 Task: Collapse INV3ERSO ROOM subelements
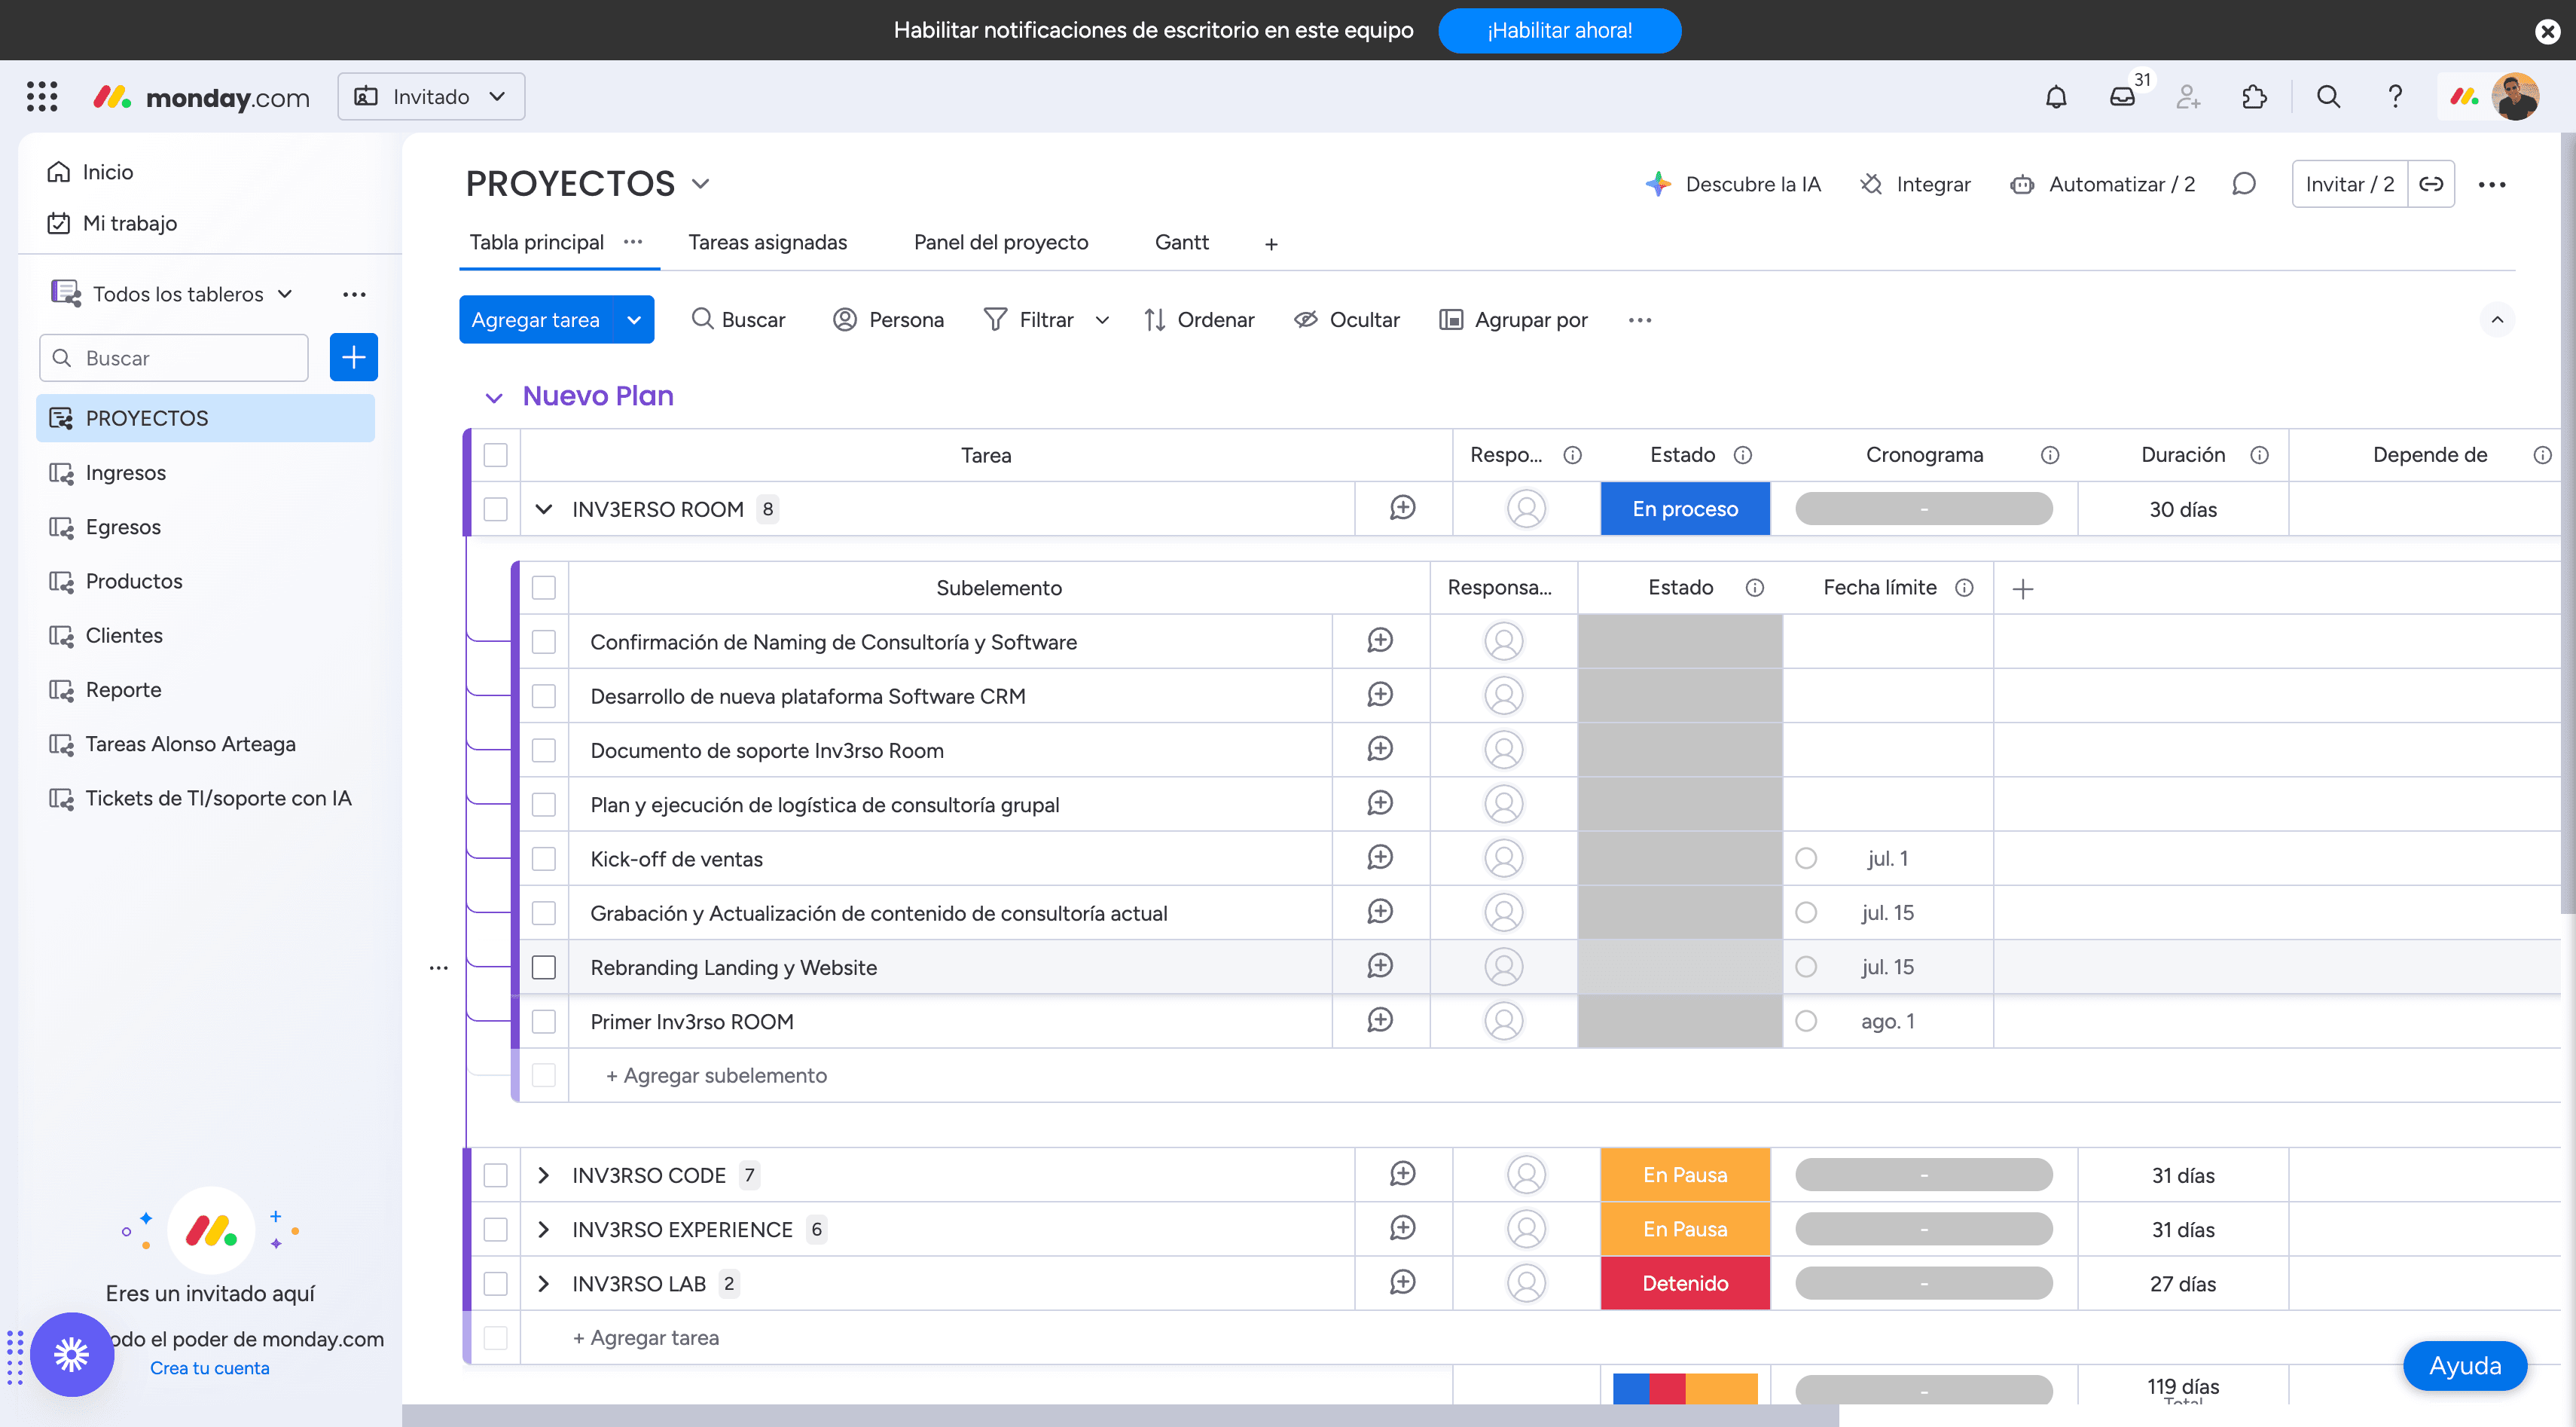544,509
